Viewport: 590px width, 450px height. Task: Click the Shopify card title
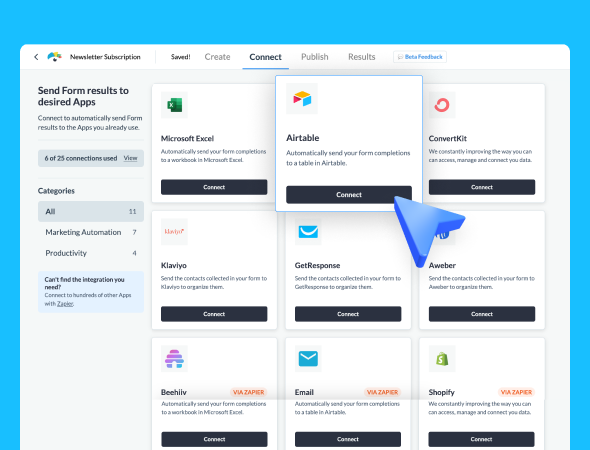(441, 392)
